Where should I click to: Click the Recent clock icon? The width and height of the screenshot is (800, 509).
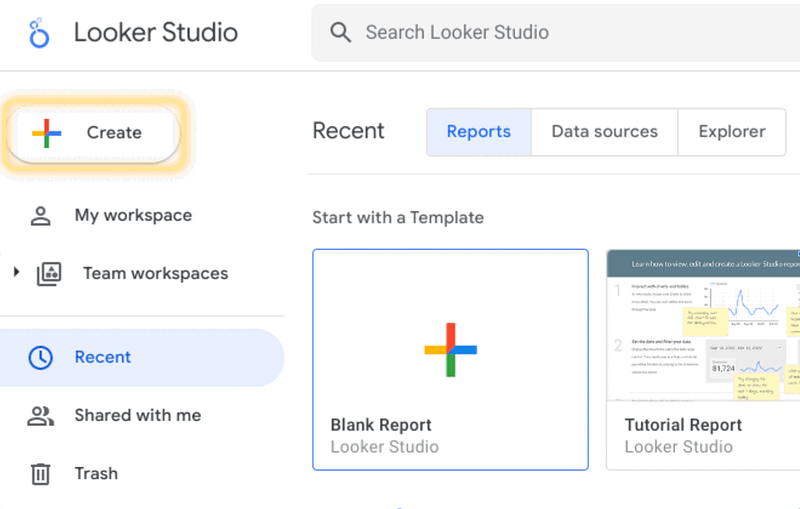pos(41,357)
